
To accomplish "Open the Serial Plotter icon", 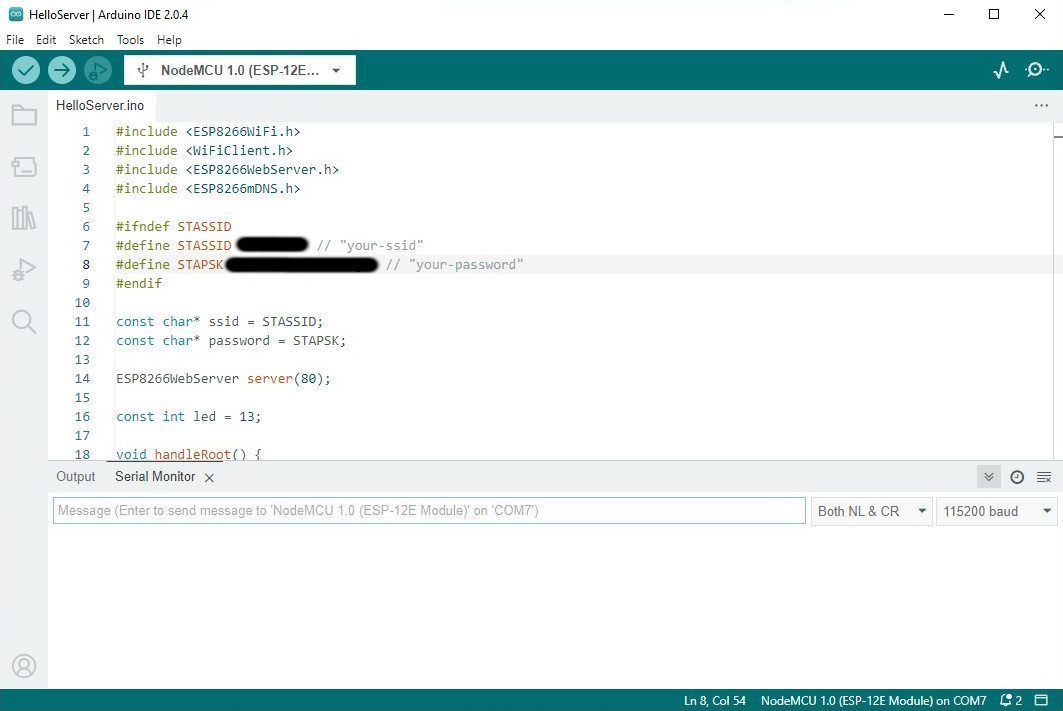I will tap(1001, 70).
